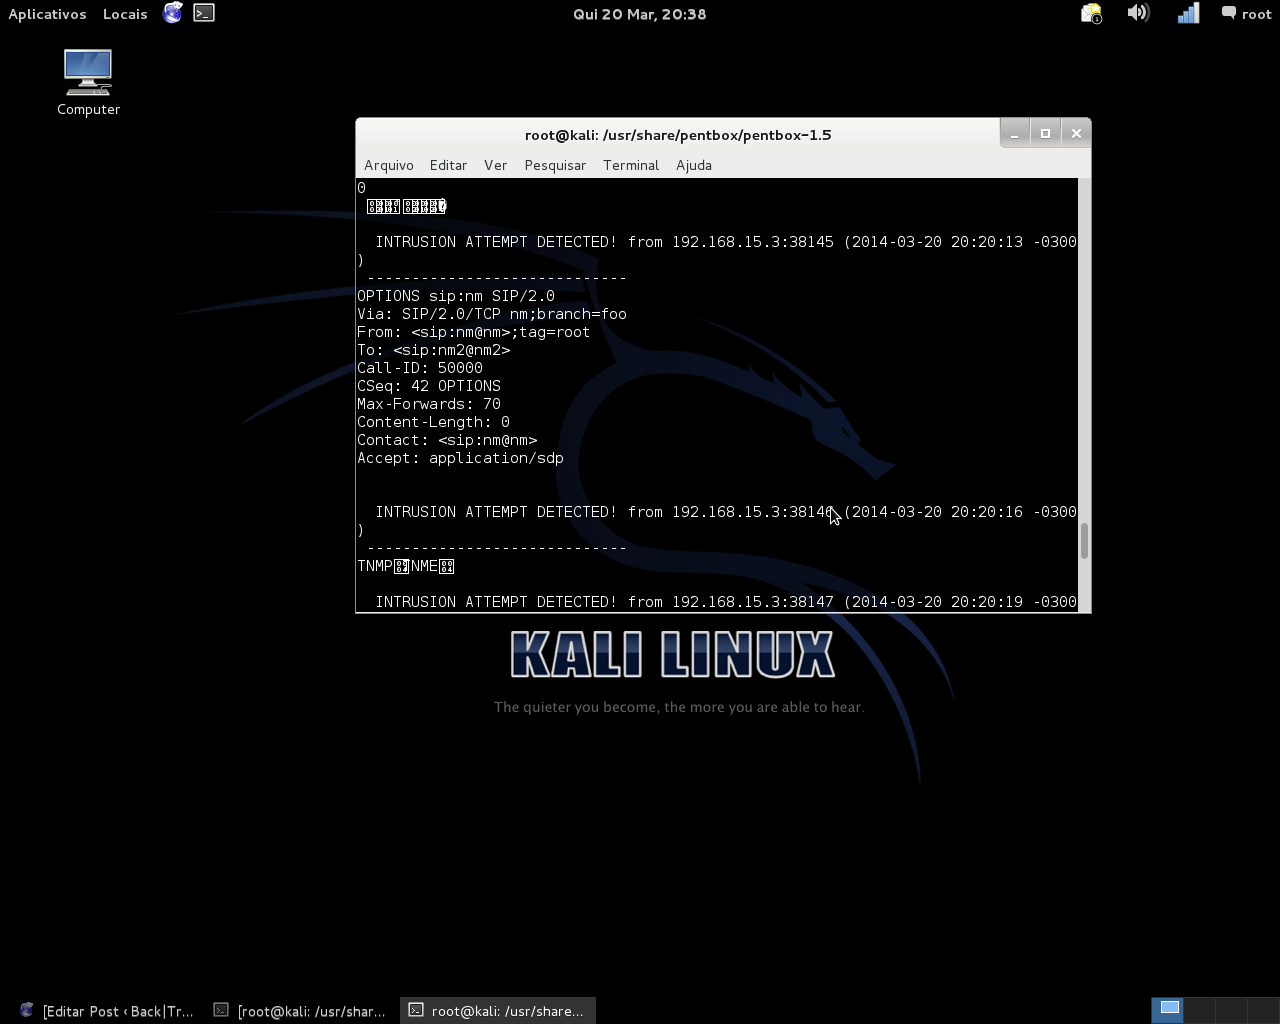Open the Terminal menu in terminal window
The width and height of the screenshot is (1280, 1024).
(x=631, y=165)
